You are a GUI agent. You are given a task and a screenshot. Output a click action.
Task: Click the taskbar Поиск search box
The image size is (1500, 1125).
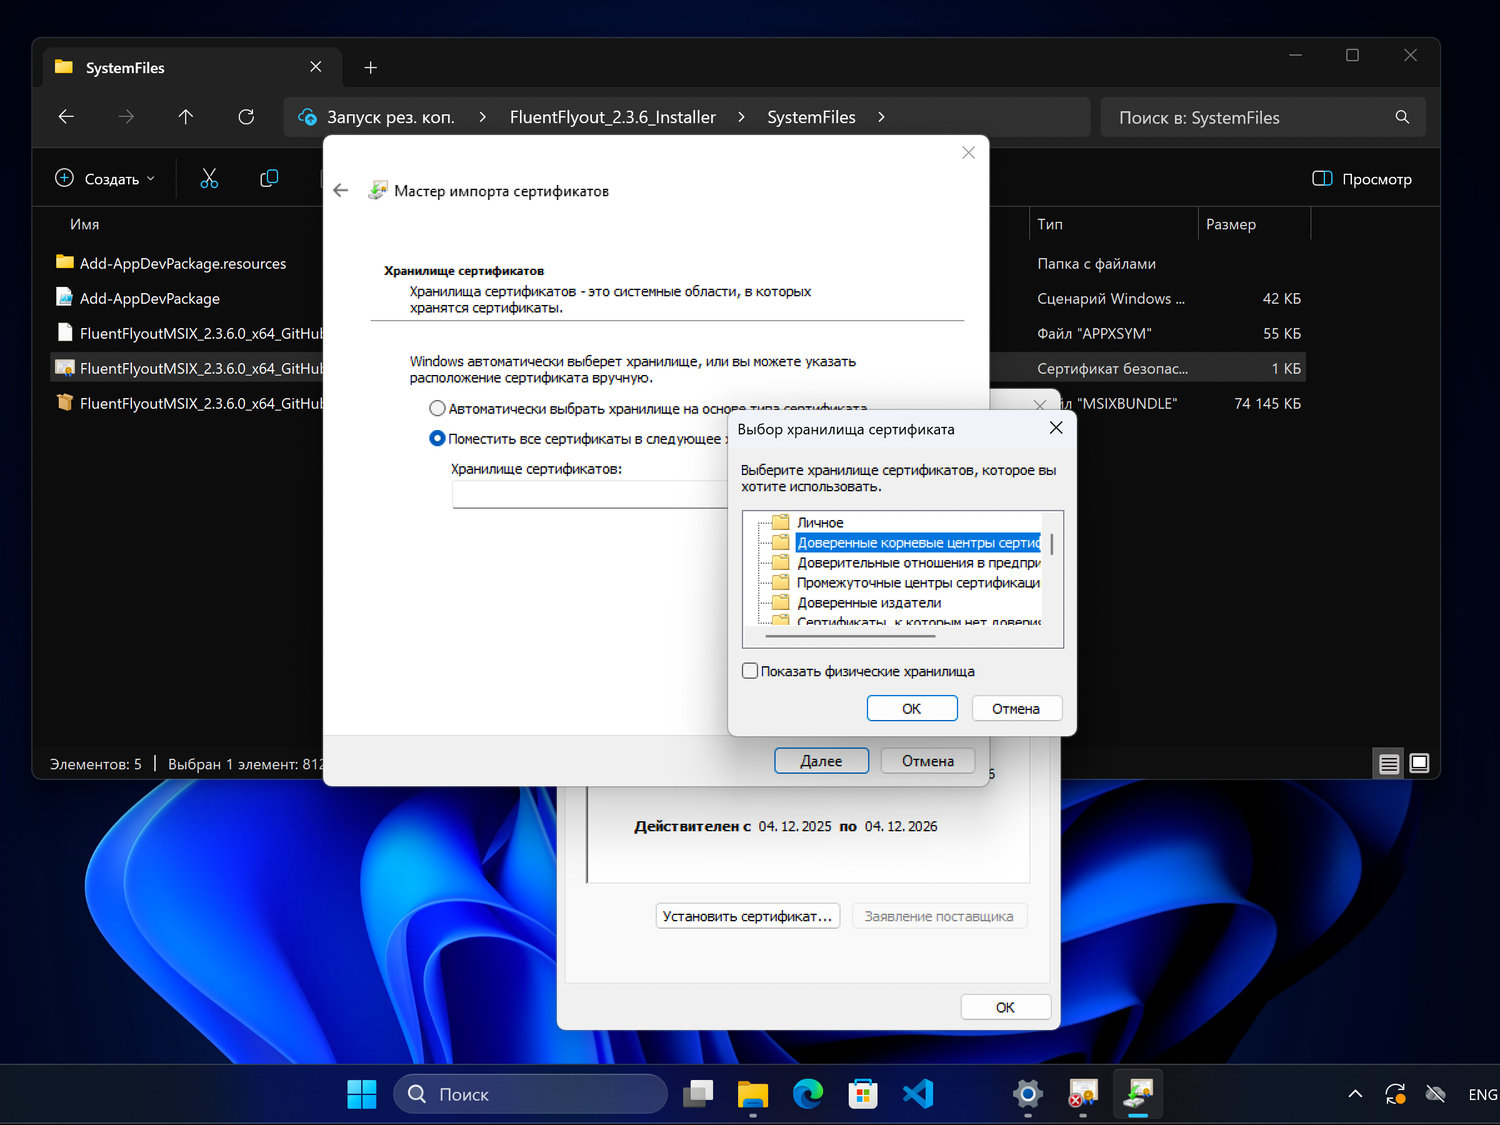(x=531, y=1094)
